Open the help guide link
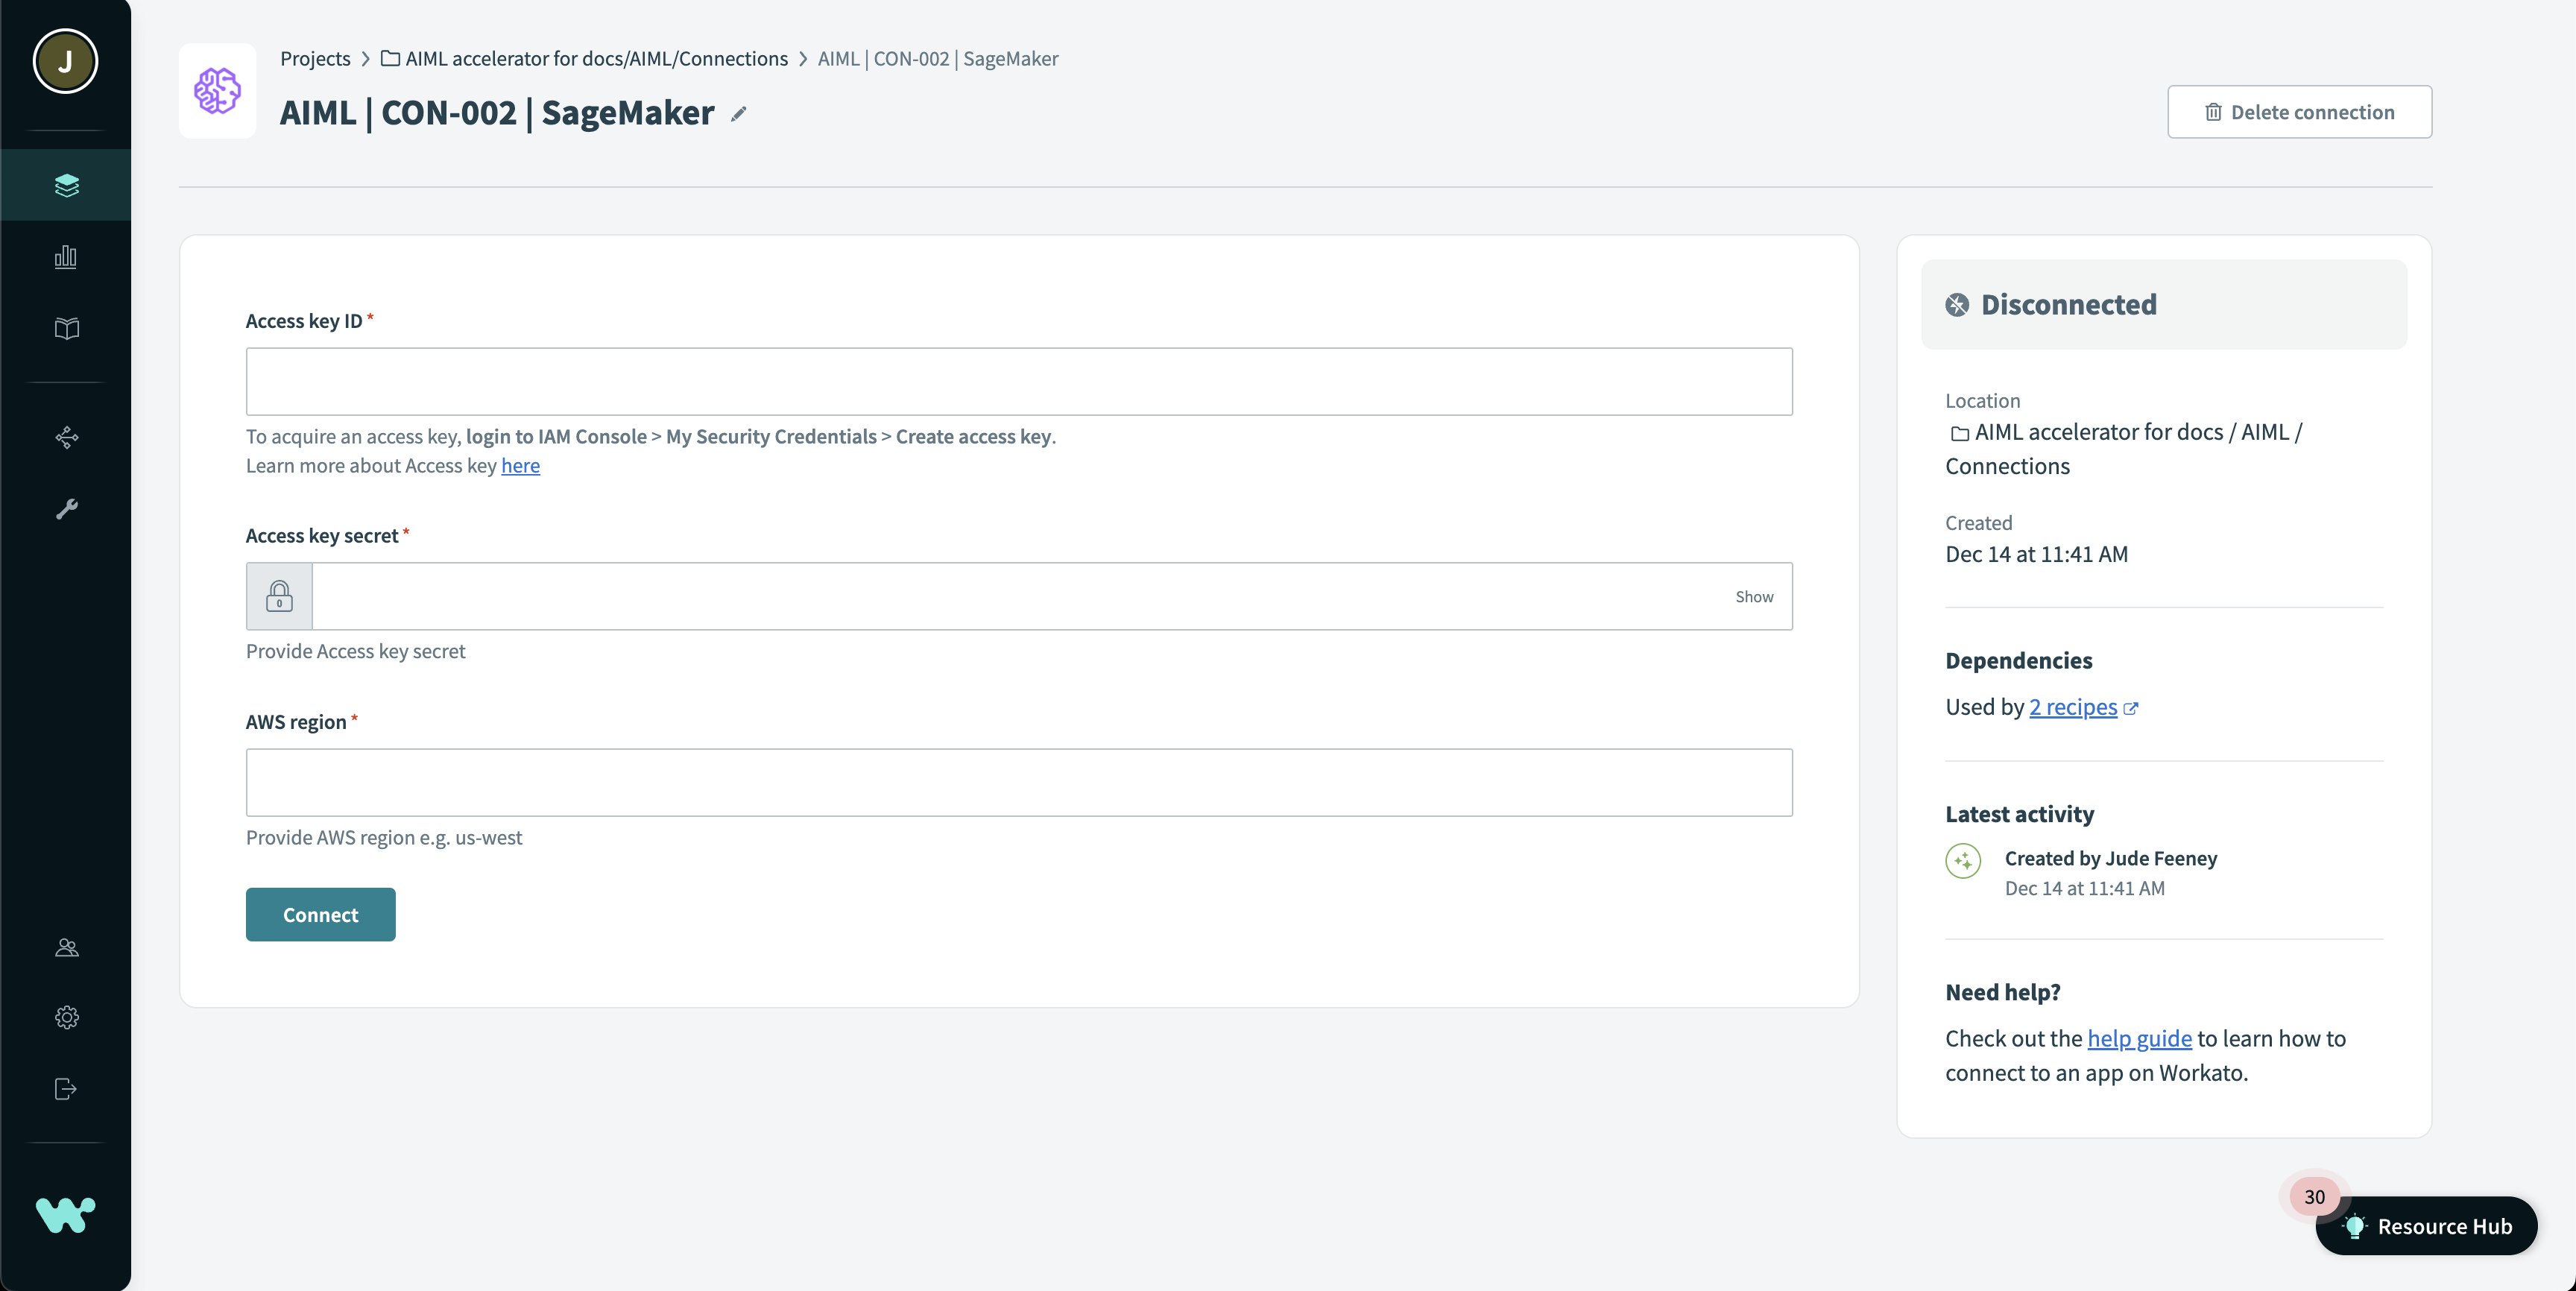Viewport: 2576px width, 1291px height. 2139,1038
